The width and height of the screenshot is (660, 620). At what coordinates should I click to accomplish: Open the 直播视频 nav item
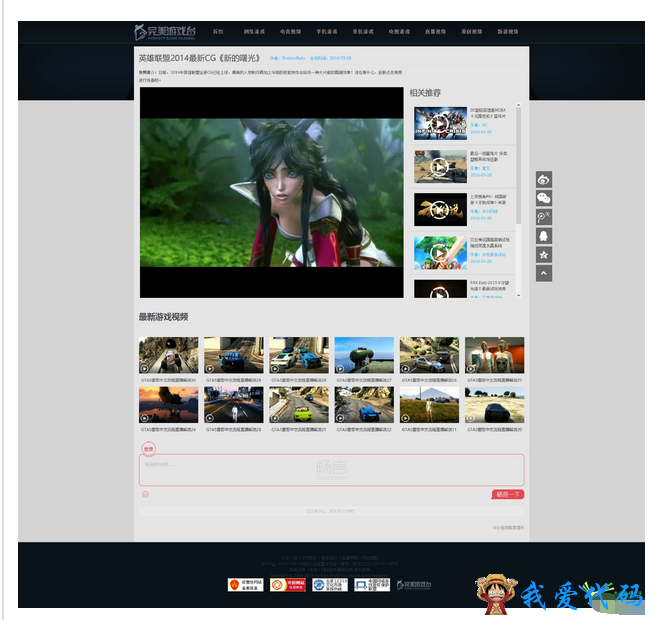click(x=435, y=32)
